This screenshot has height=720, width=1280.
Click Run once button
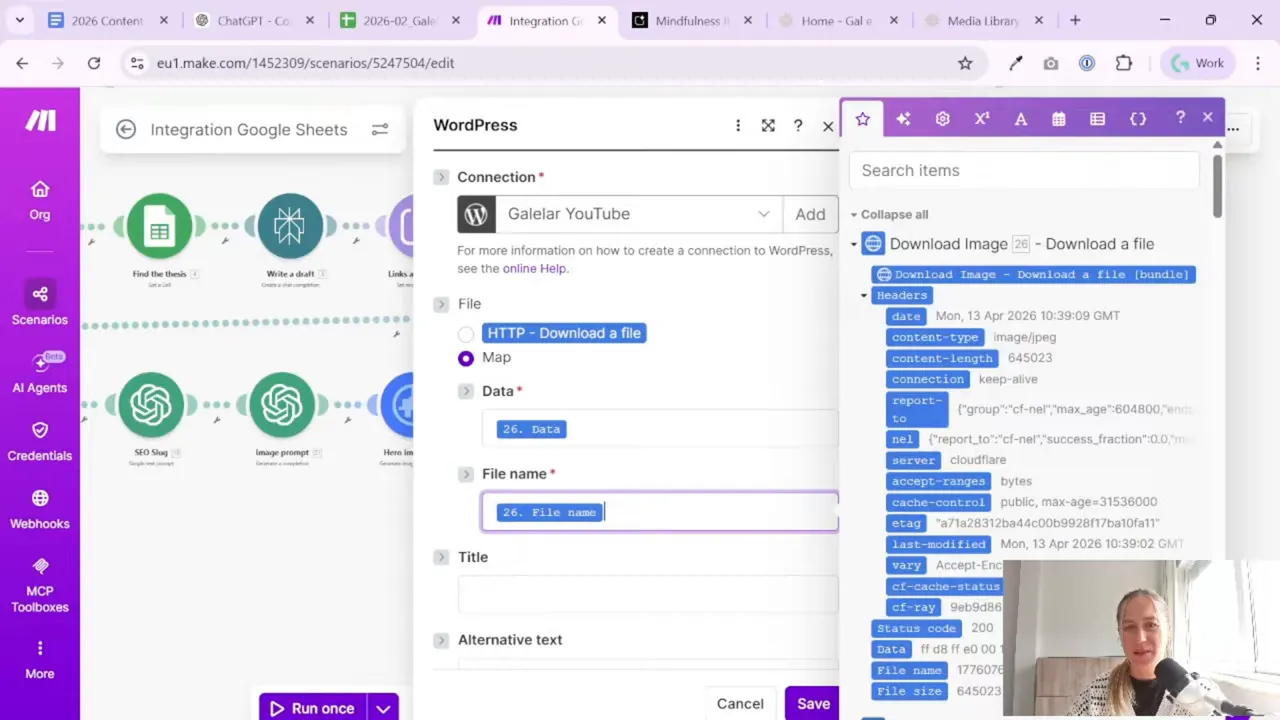pyautogui.click(x=313, y=708)
